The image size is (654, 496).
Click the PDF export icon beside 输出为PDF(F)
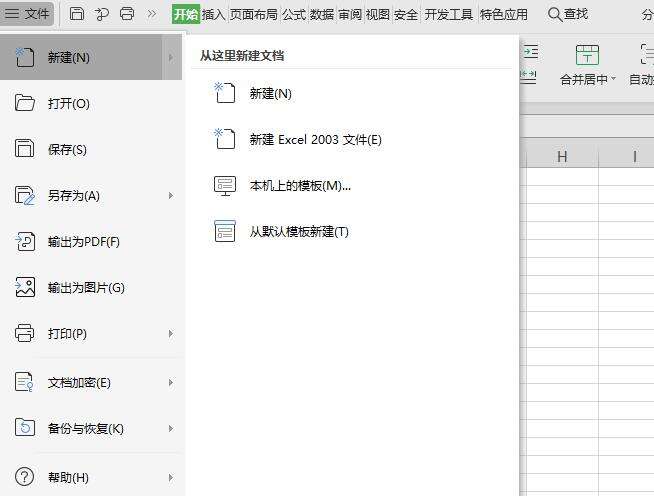tap(25, 241)
